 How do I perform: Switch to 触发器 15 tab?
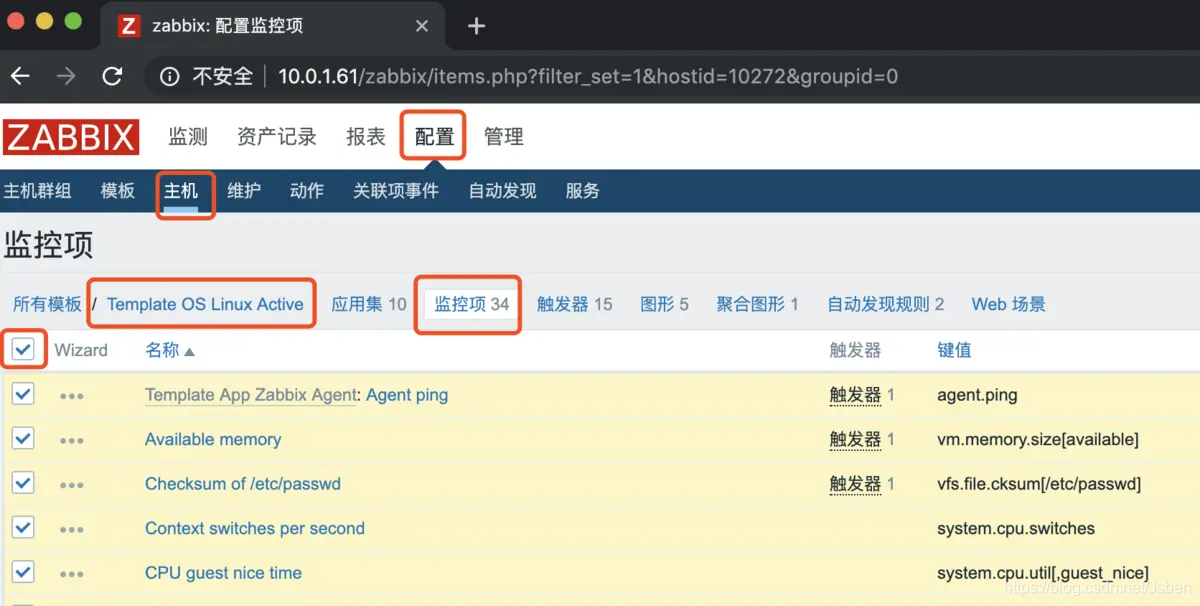pyautogui.click(x=574, y=304)
